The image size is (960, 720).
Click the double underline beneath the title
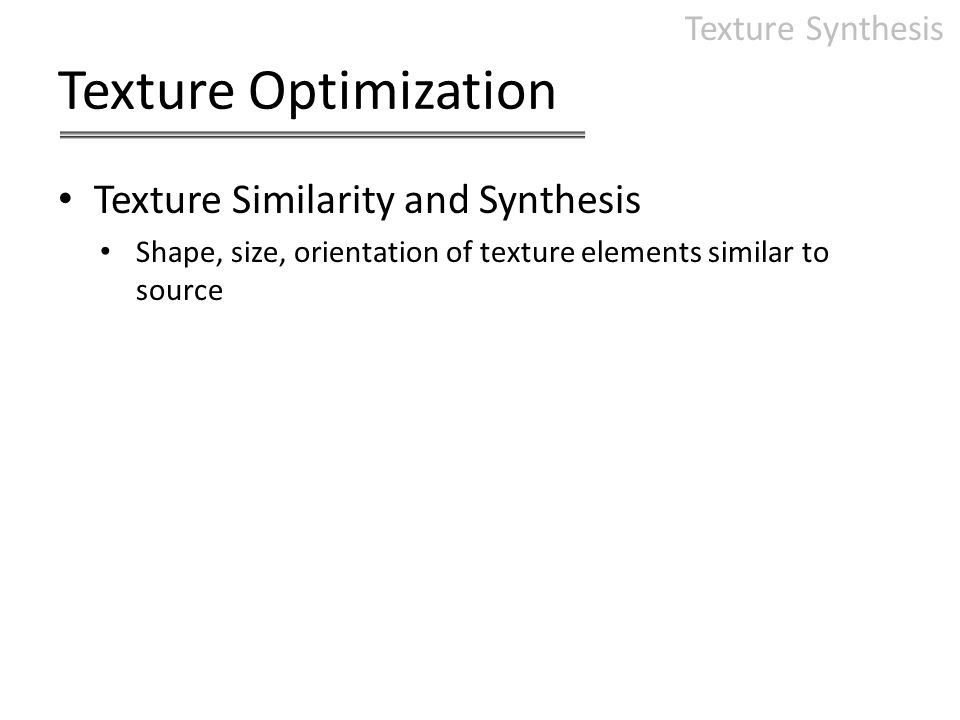click(322, 135)
